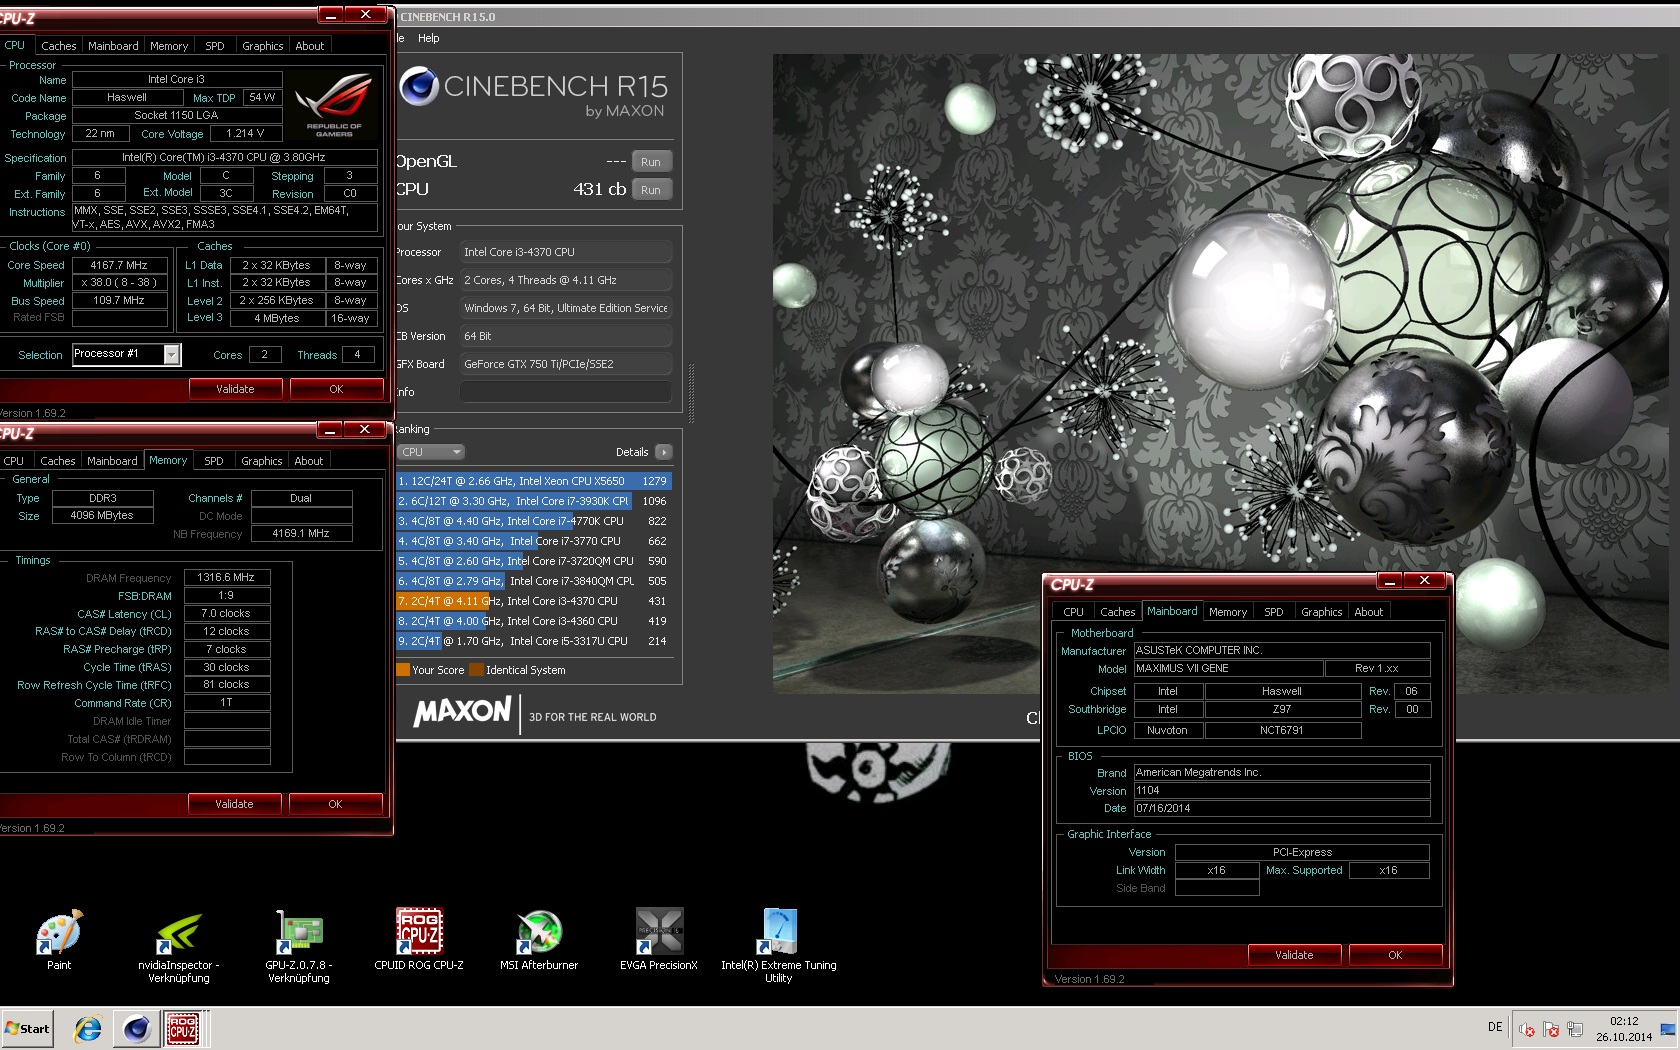Click the DRAM Frequency value 1316.6 MHz

(x=227, y=577)
